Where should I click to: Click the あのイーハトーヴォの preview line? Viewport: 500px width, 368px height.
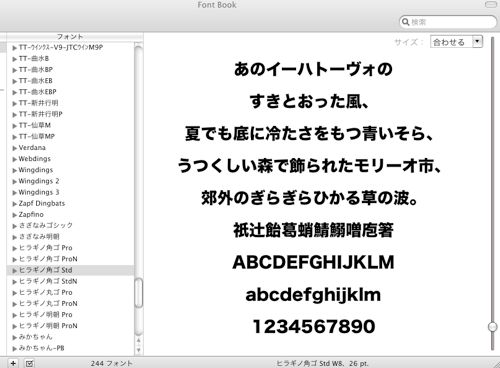[x=313, y=69]
